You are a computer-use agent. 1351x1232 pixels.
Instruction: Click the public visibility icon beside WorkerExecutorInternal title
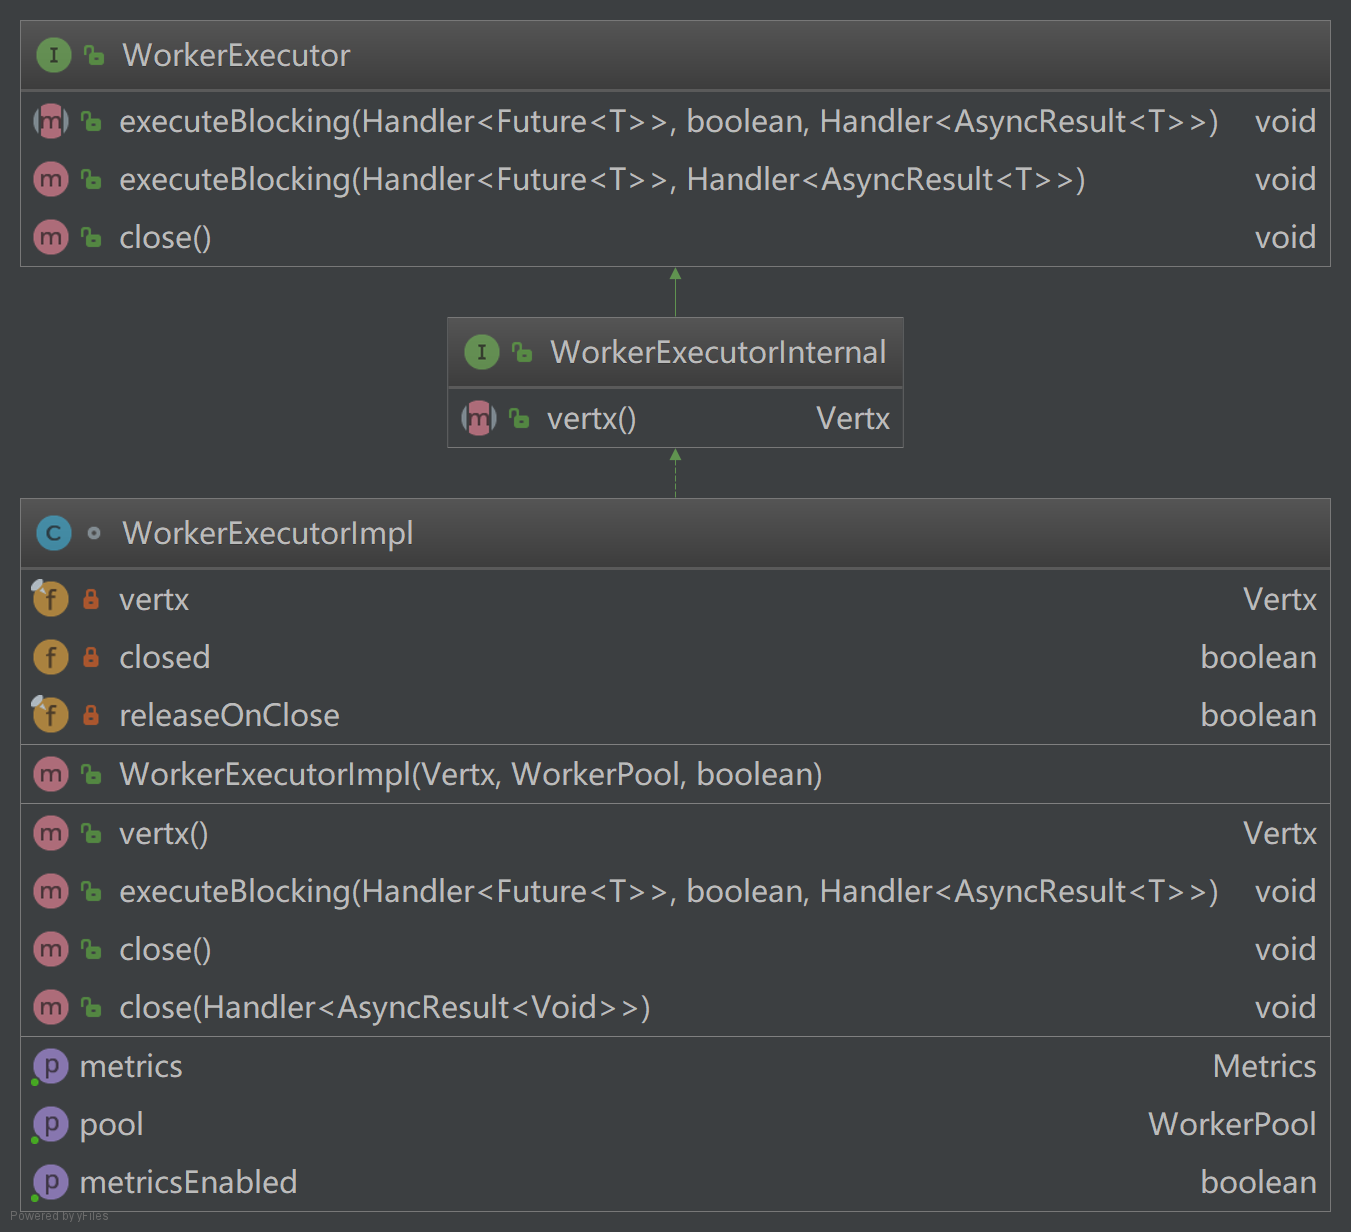click(522, 352)
